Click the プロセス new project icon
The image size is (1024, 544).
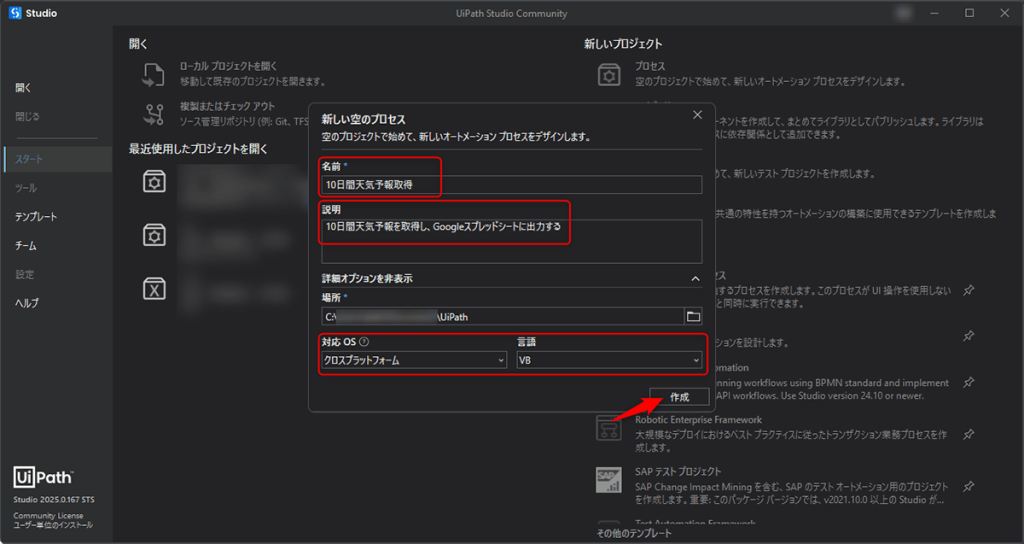[609, 74]
